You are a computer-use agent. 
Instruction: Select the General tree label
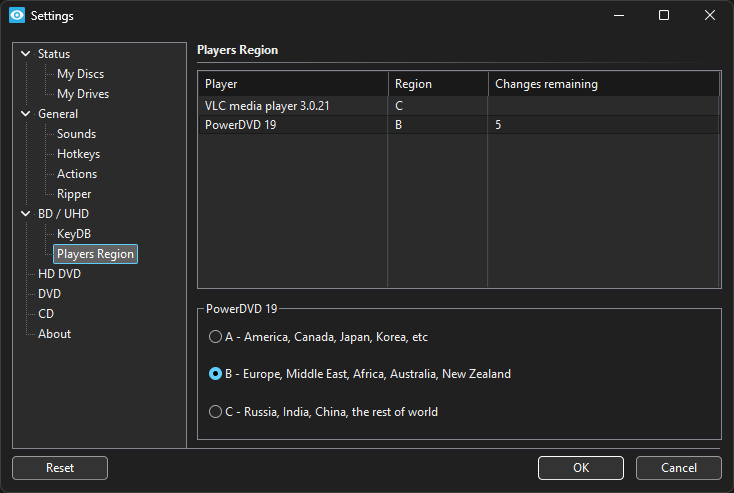point(58,114)
